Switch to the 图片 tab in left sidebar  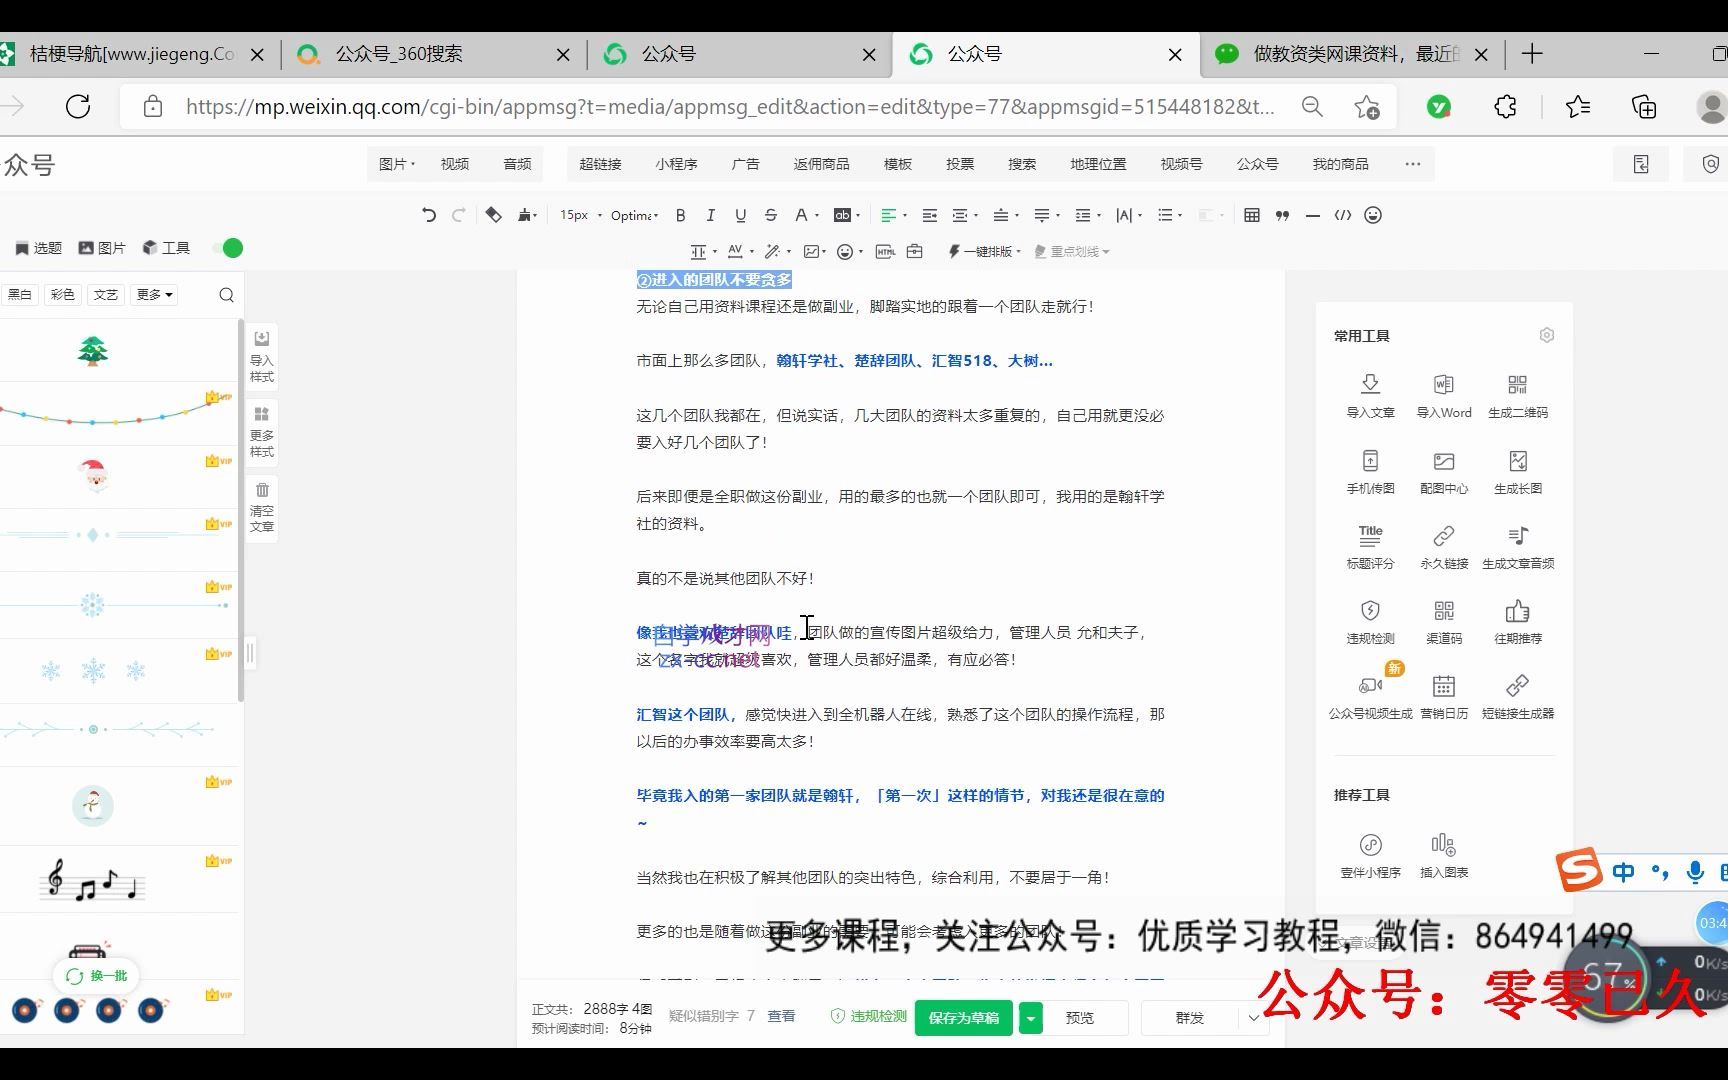[x=101, y=247]
